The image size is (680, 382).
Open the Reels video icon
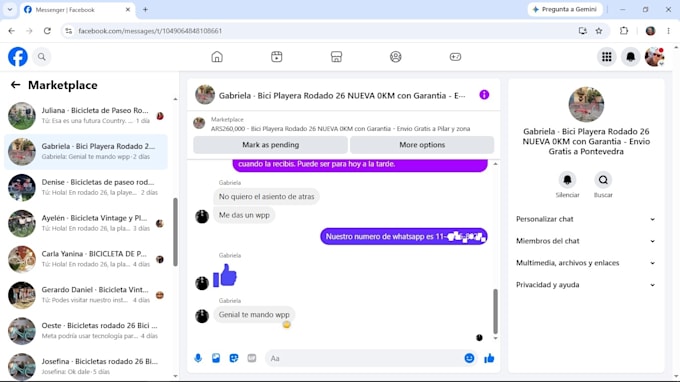tap(277, 57)
